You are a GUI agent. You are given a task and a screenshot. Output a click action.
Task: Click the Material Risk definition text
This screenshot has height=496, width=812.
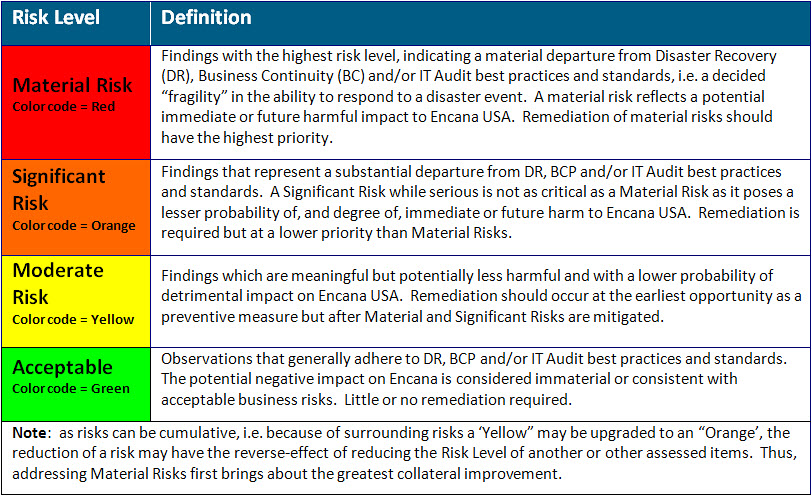pos(469,96)
